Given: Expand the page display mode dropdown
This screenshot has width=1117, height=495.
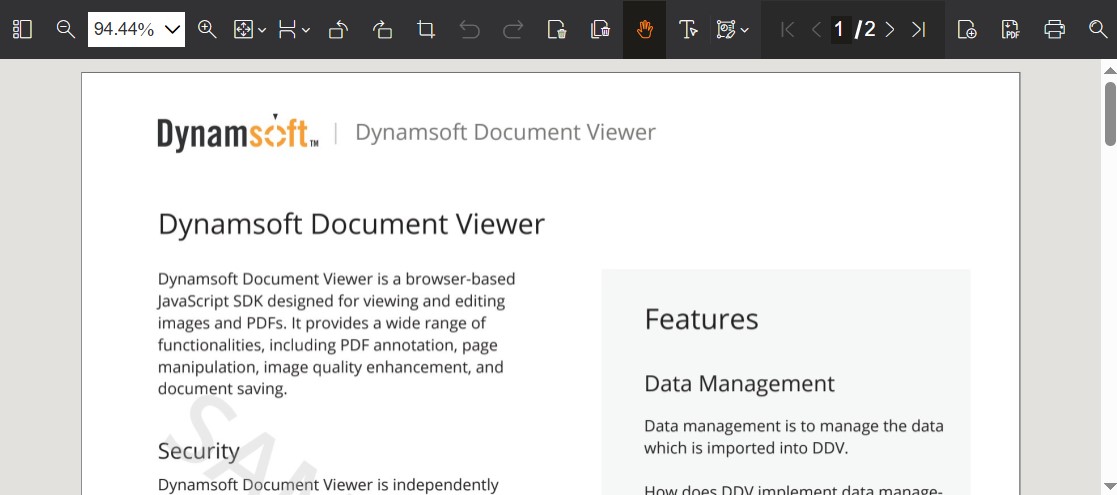Looking at the screenshot, I should [x=294, y=30].
